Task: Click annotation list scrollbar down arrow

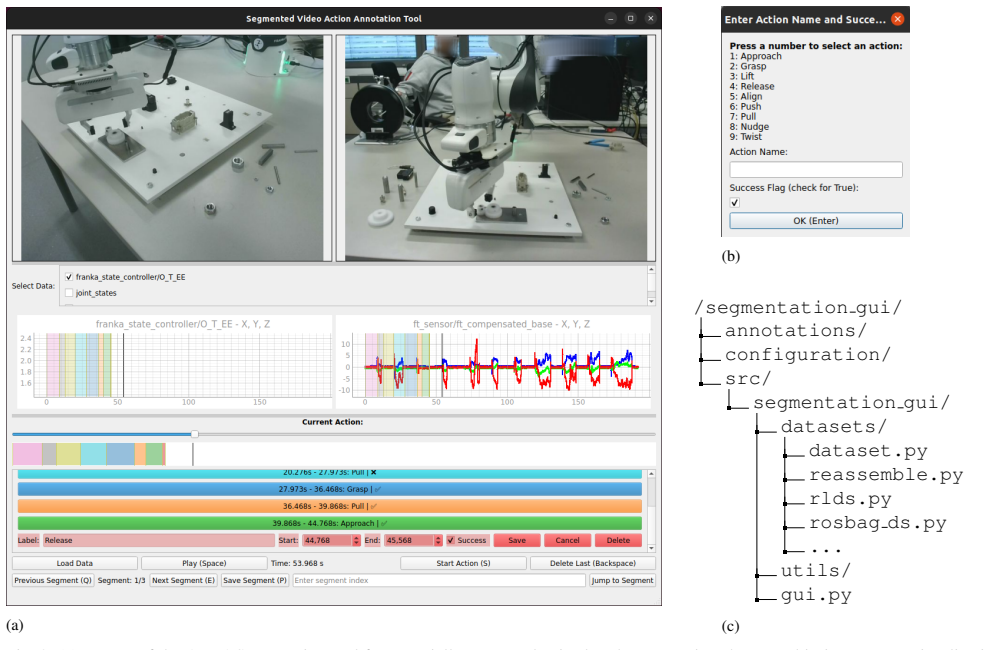Action: pyautogui.click(x=651, y=548)
